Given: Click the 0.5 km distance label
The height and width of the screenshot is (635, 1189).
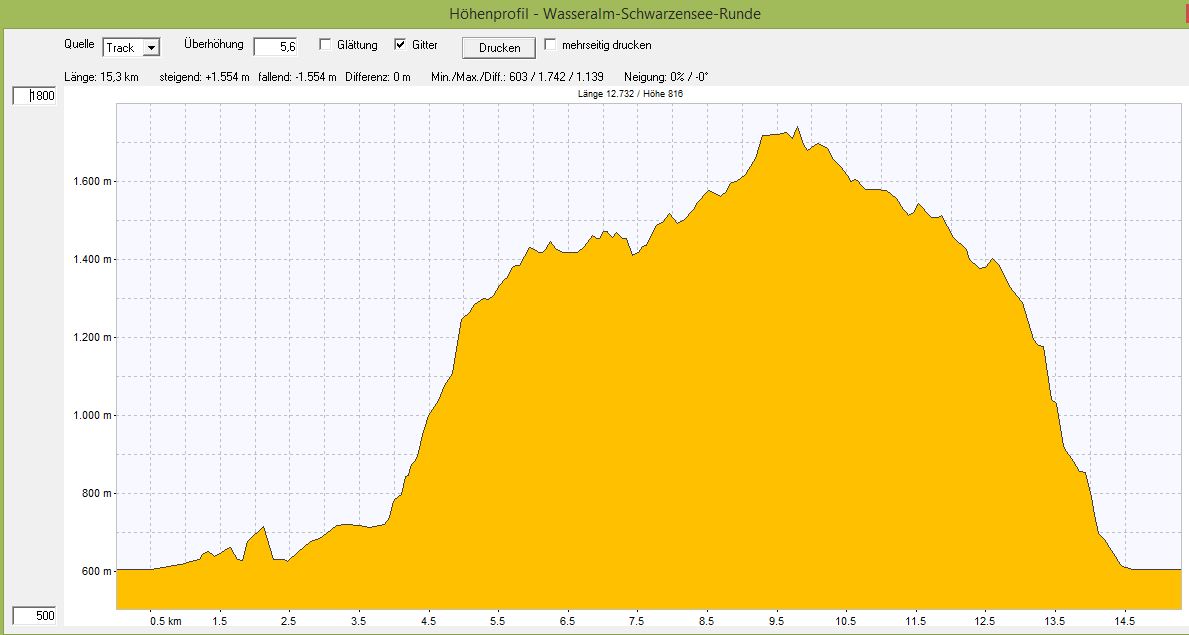Looking at the screenshot, I should coord(165,620).
